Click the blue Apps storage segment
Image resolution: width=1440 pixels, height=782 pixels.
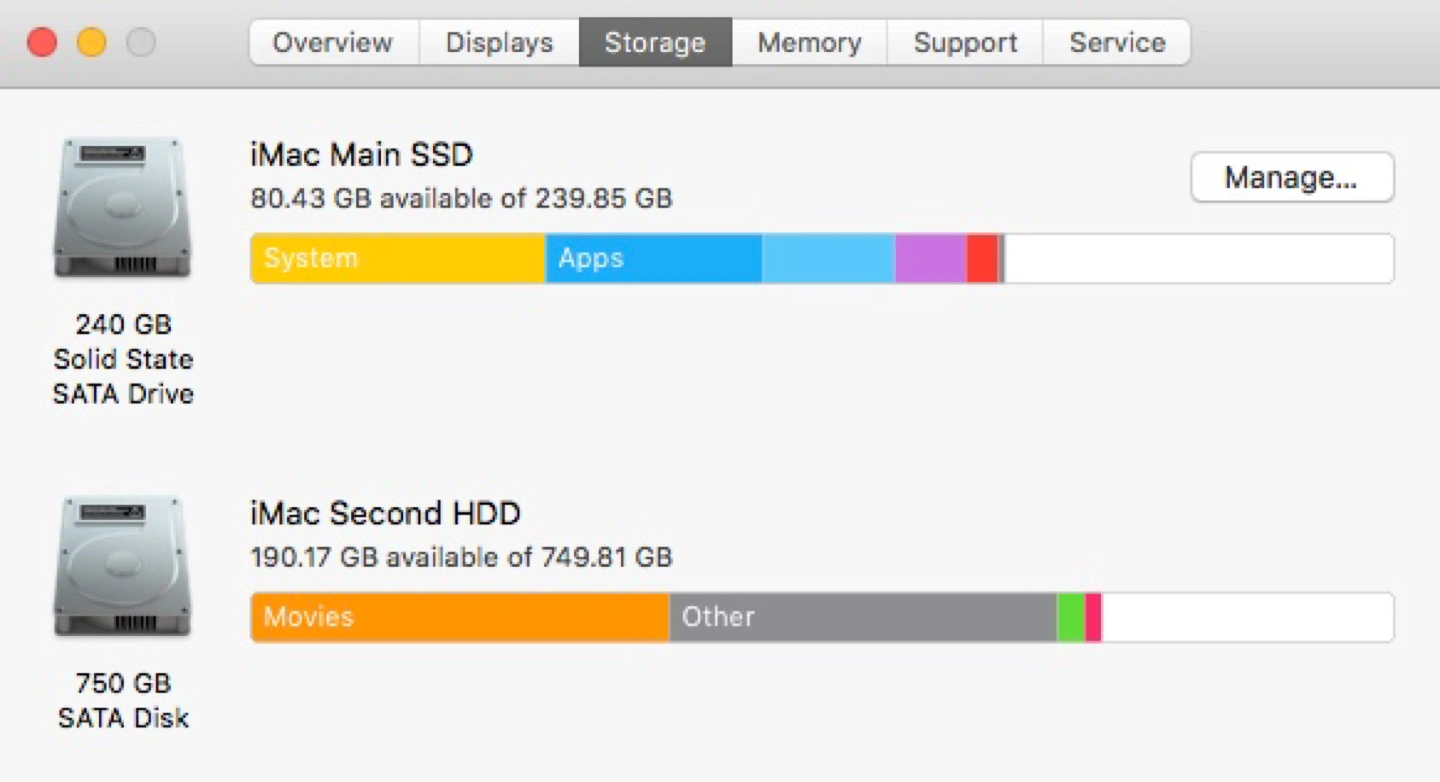click(654, 259)
